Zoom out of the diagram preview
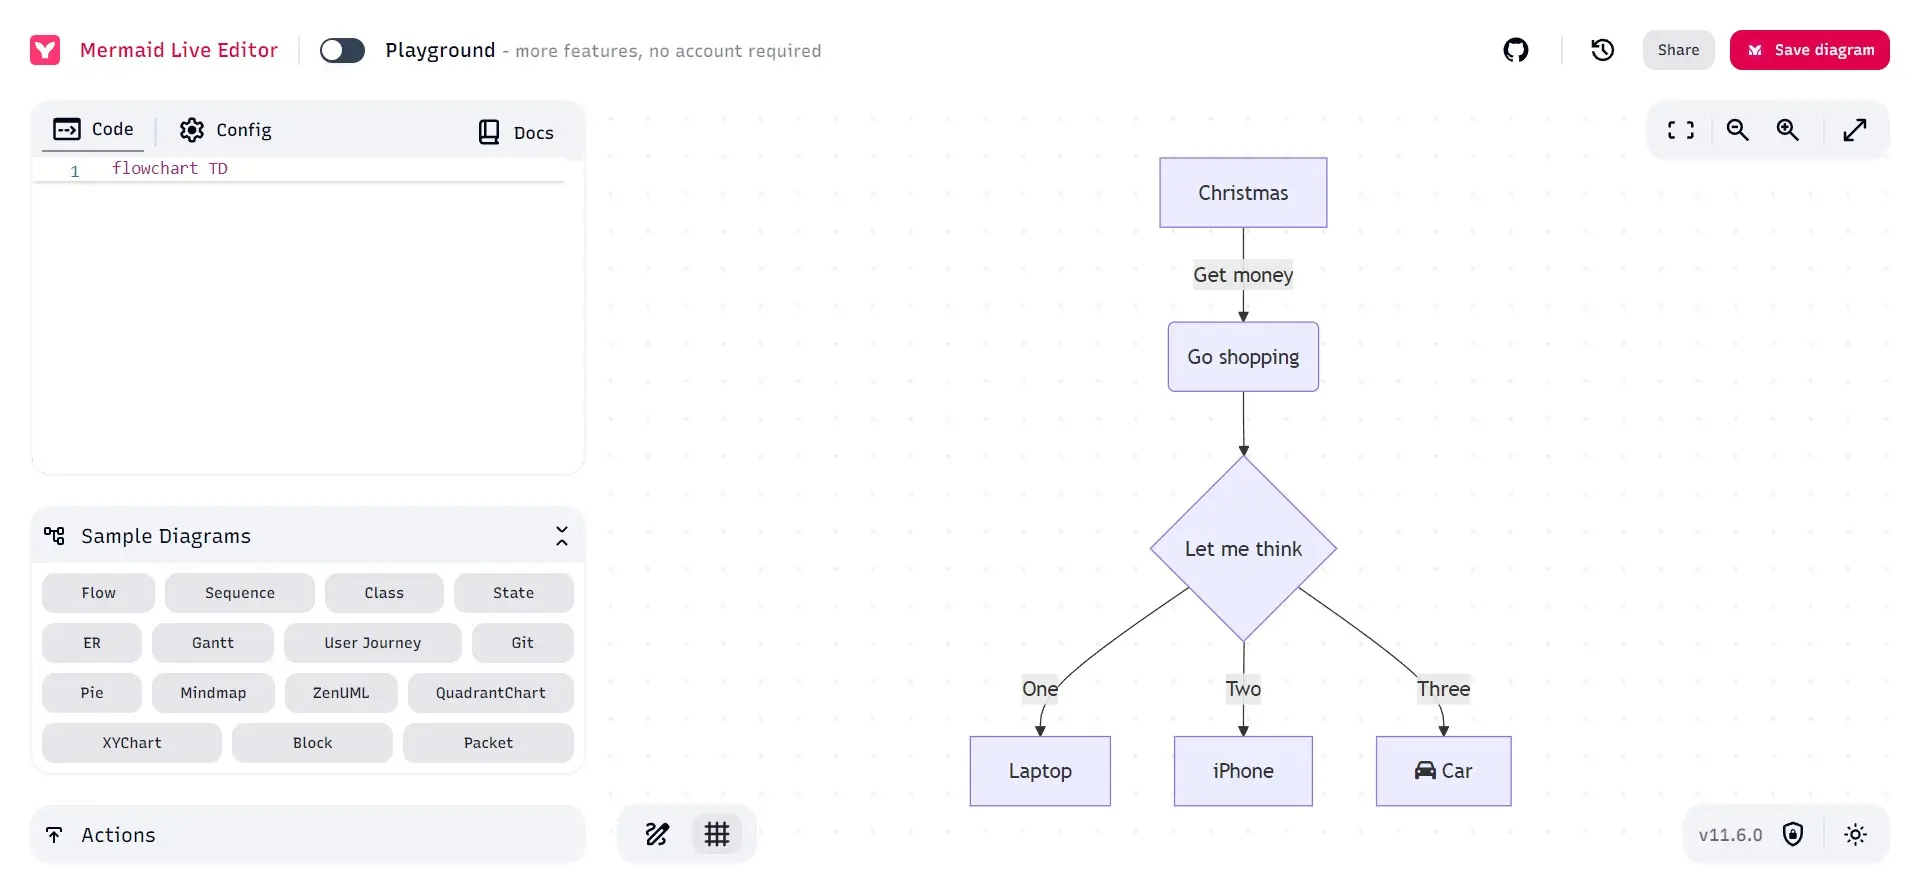The image size is (1920, 894). coord(1737,130)
